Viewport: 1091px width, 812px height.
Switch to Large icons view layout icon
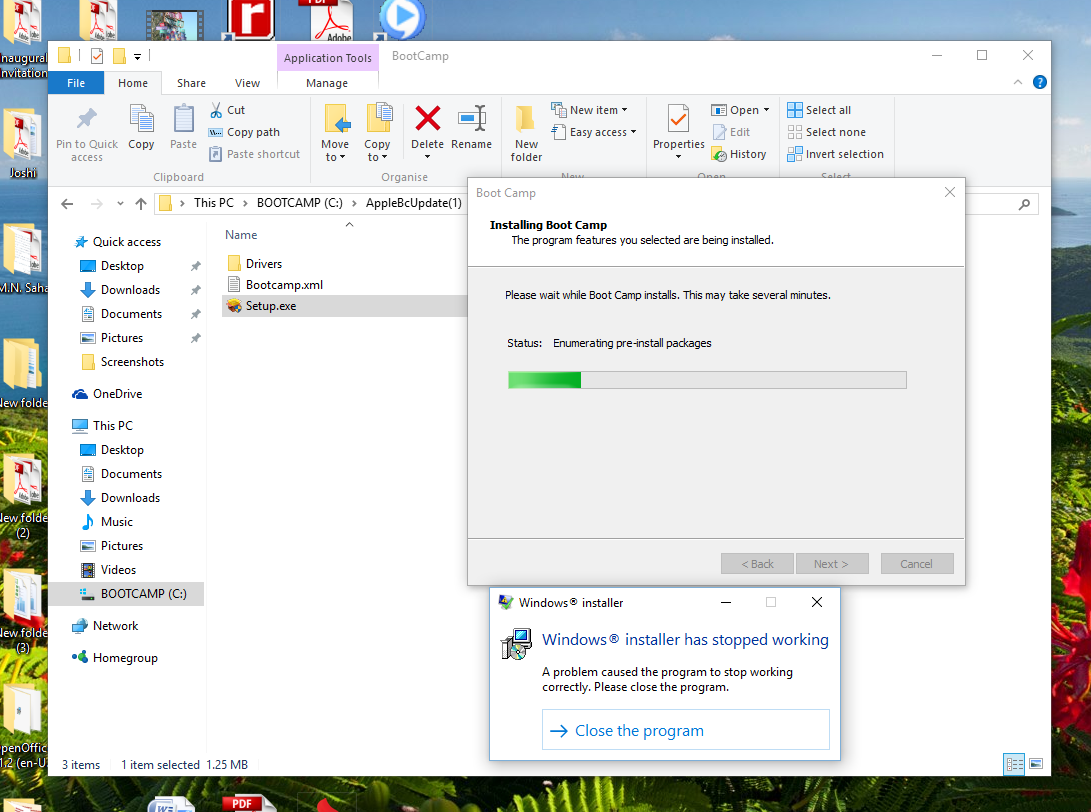pos(1036,764)
